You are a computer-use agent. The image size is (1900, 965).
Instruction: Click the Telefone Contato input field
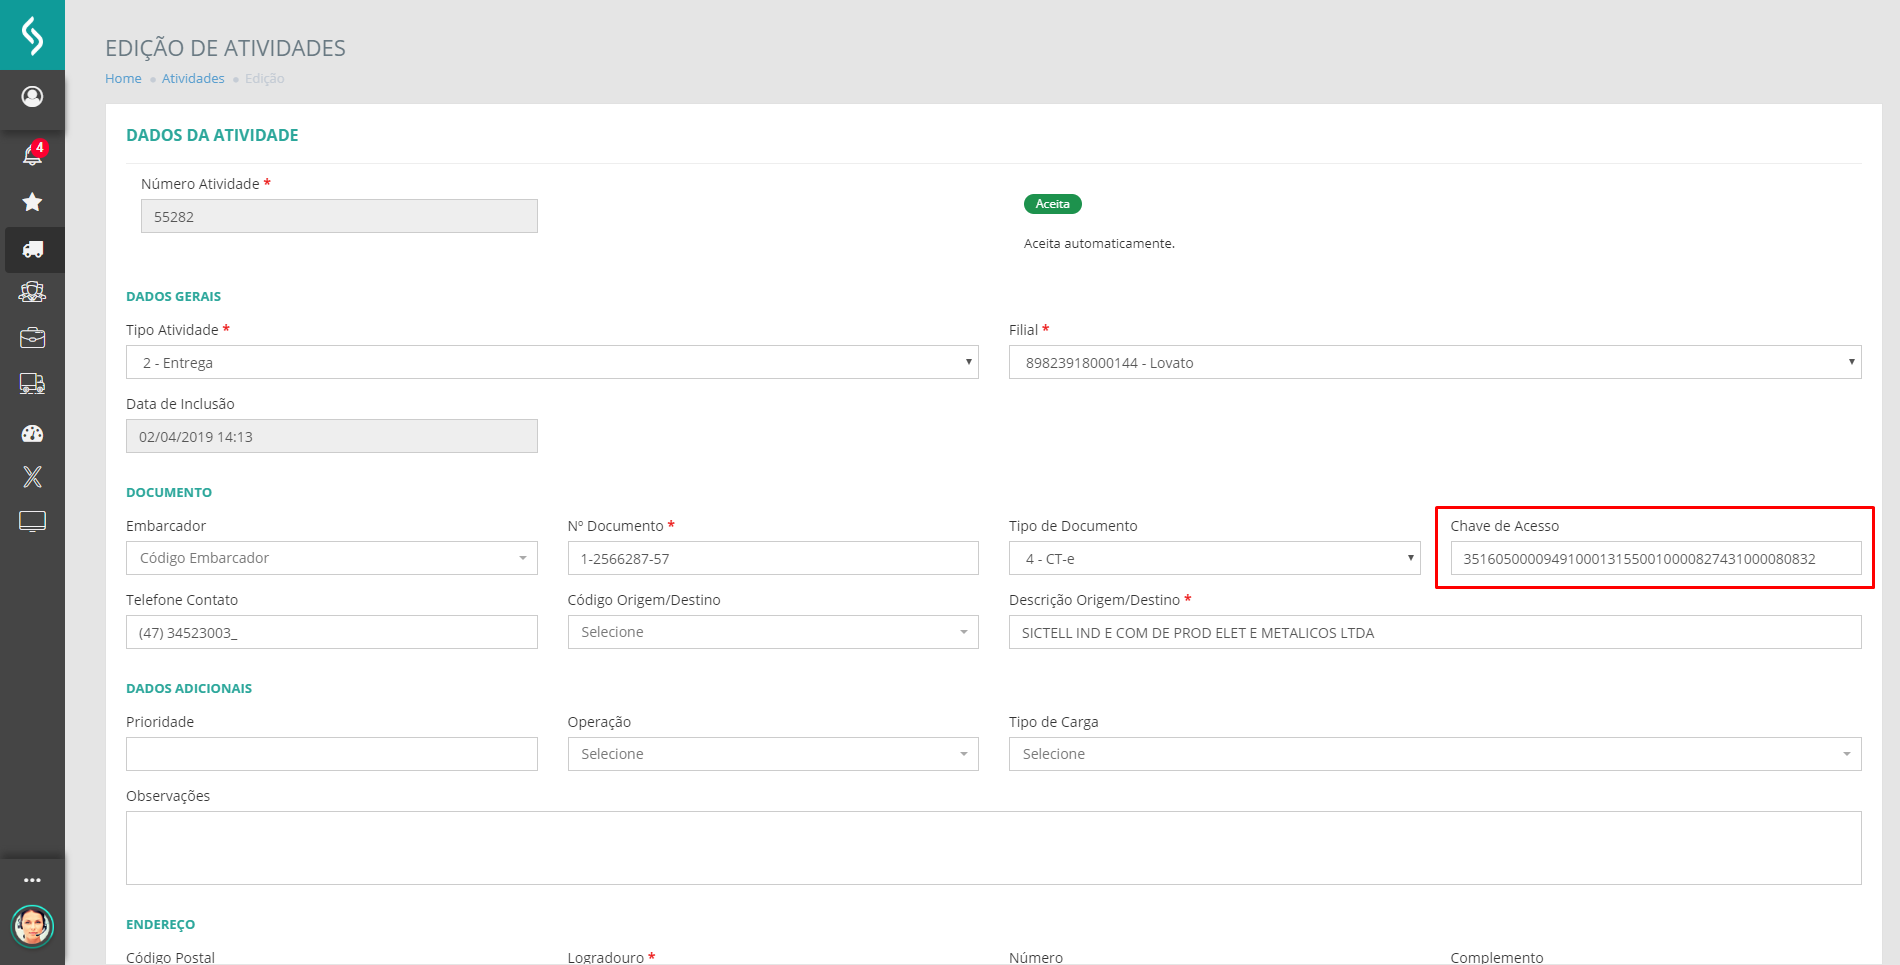tap(332, 632)
